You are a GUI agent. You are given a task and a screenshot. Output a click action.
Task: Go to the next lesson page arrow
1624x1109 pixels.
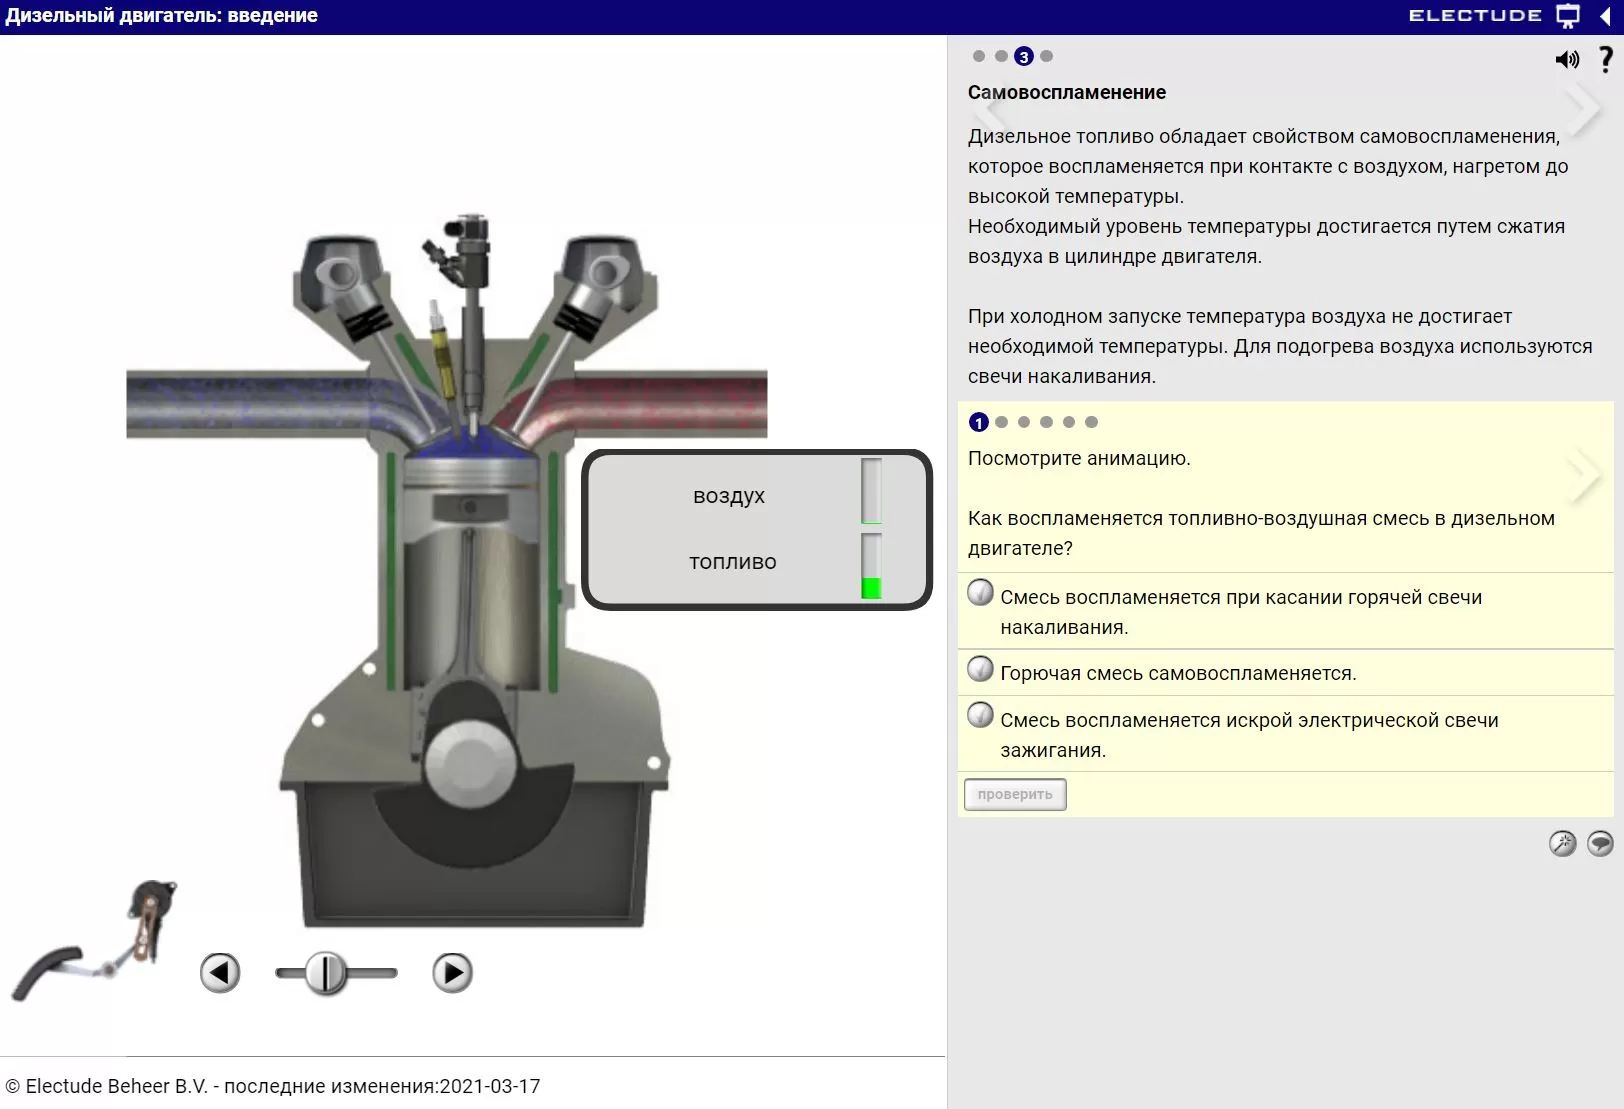click(x=1583, y=108)
